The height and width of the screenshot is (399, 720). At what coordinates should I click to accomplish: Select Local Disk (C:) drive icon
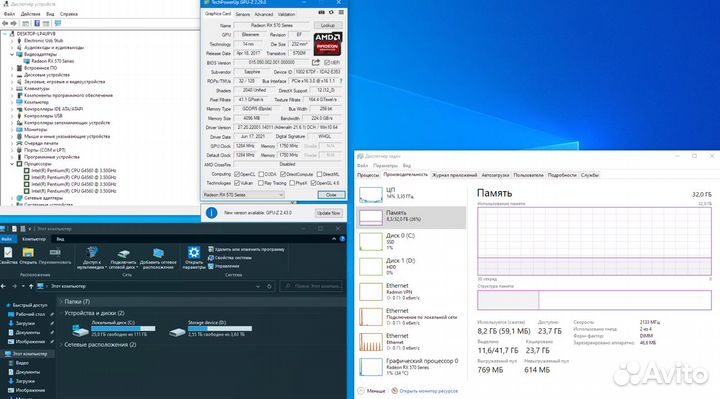(x=80, y=330)
